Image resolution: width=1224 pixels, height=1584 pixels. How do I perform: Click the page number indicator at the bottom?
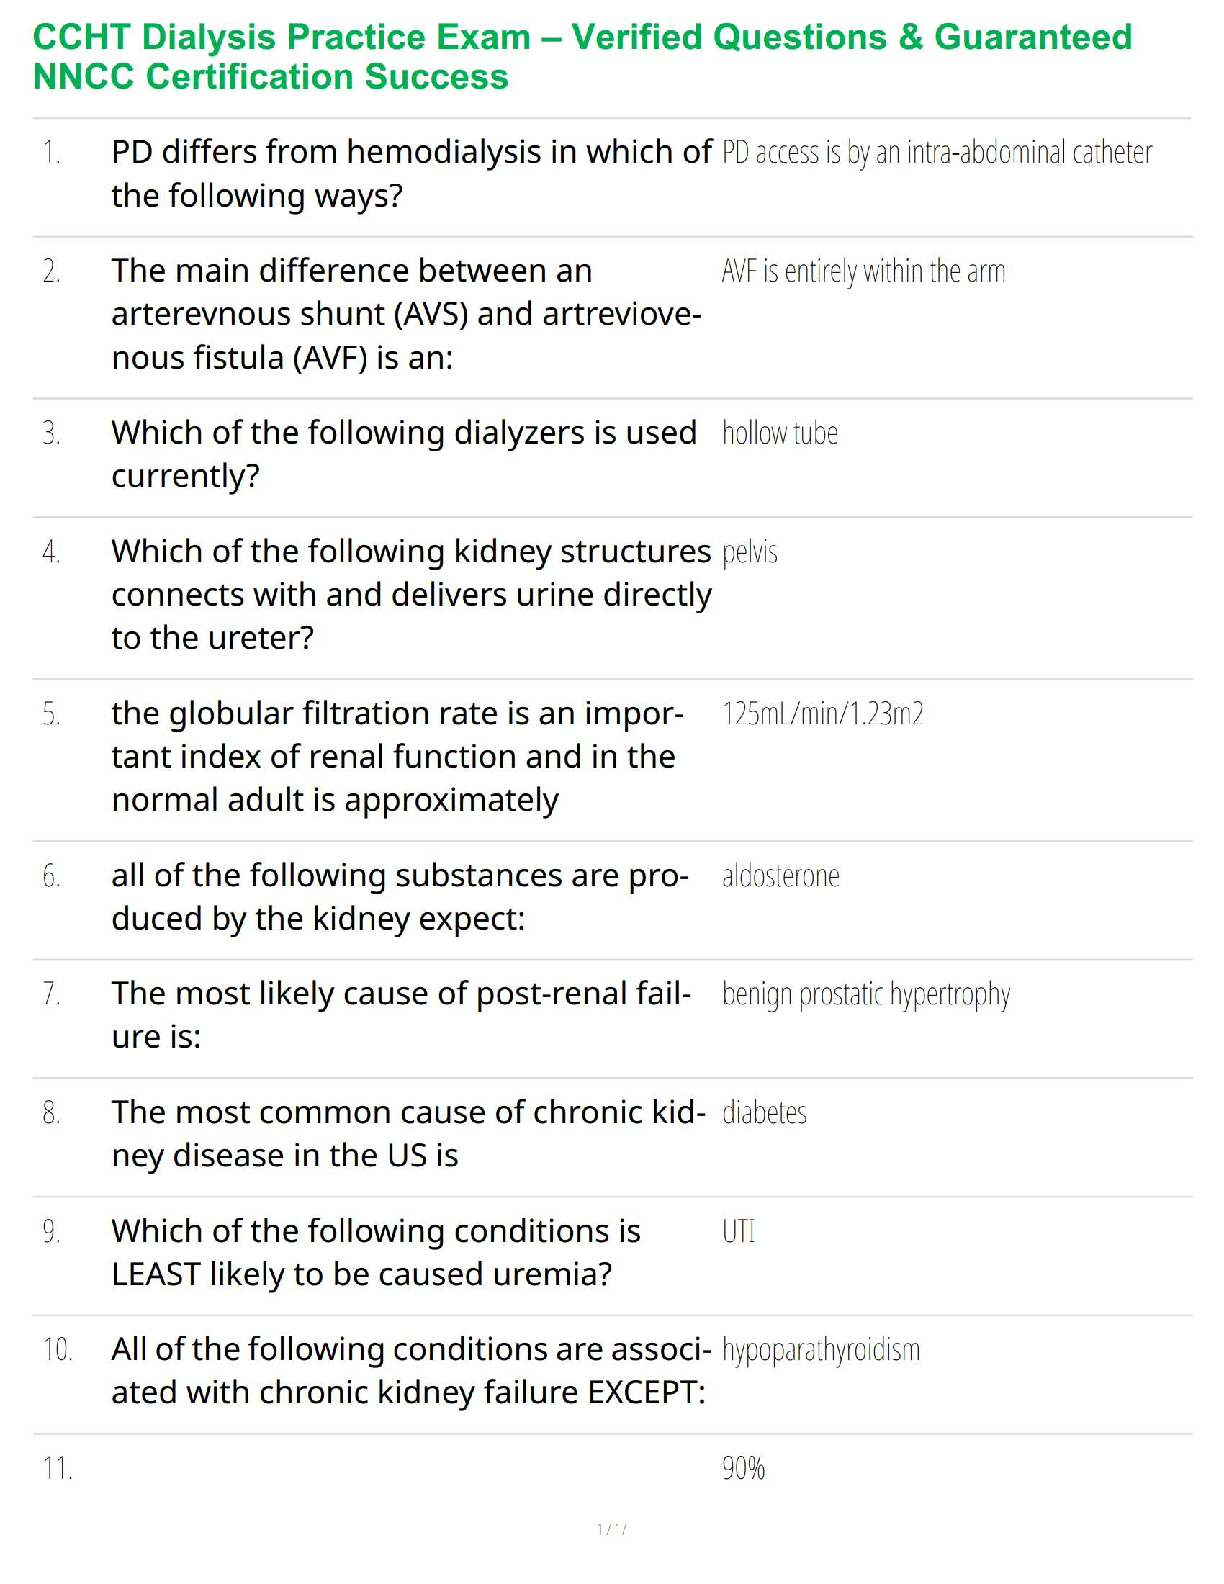click(611, 1529)
